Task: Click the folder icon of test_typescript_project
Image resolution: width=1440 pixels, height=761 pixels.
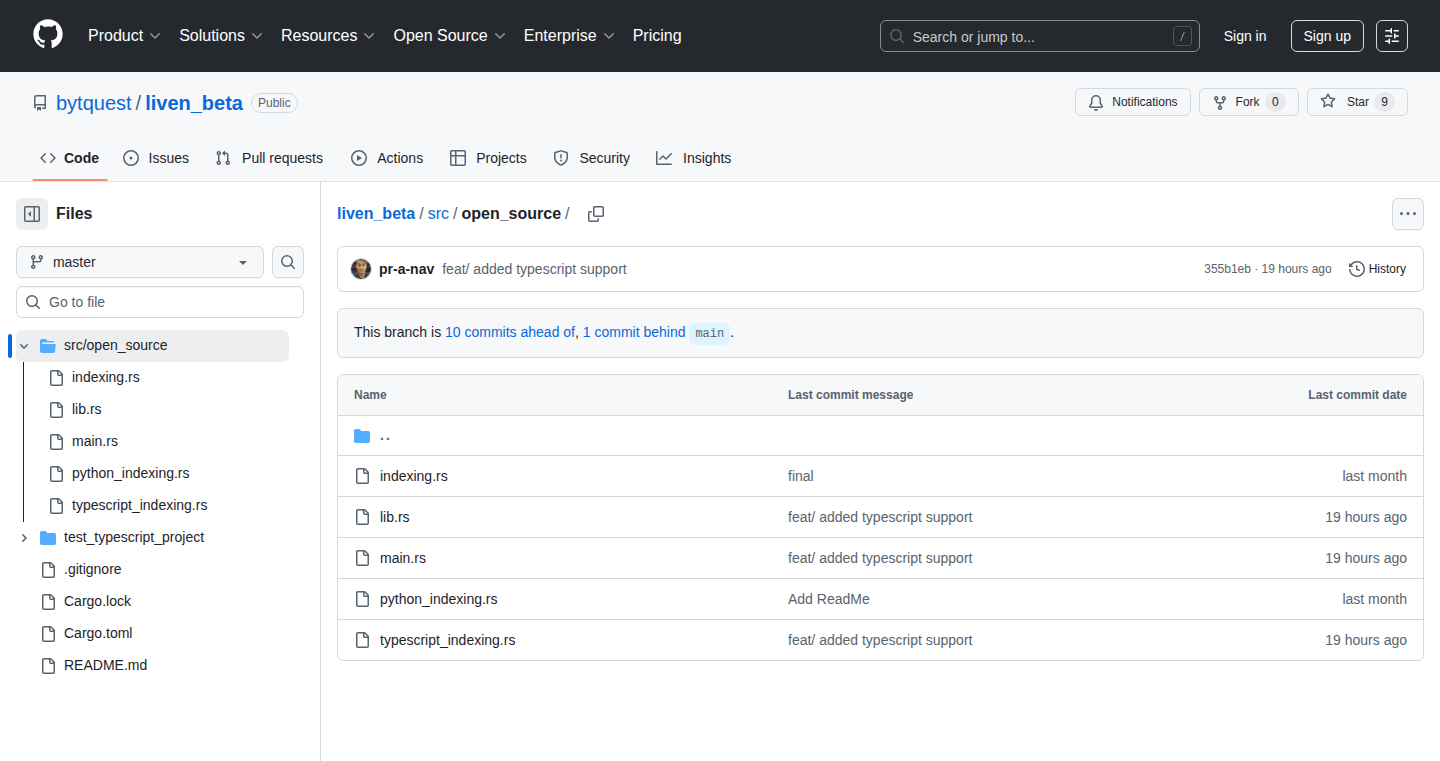Action: tap(48, 537)
